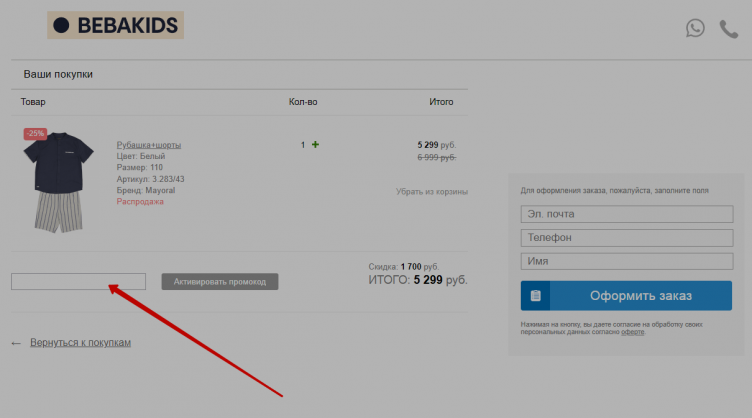Follow the Вернуться к покупкам link

(80, 343)
